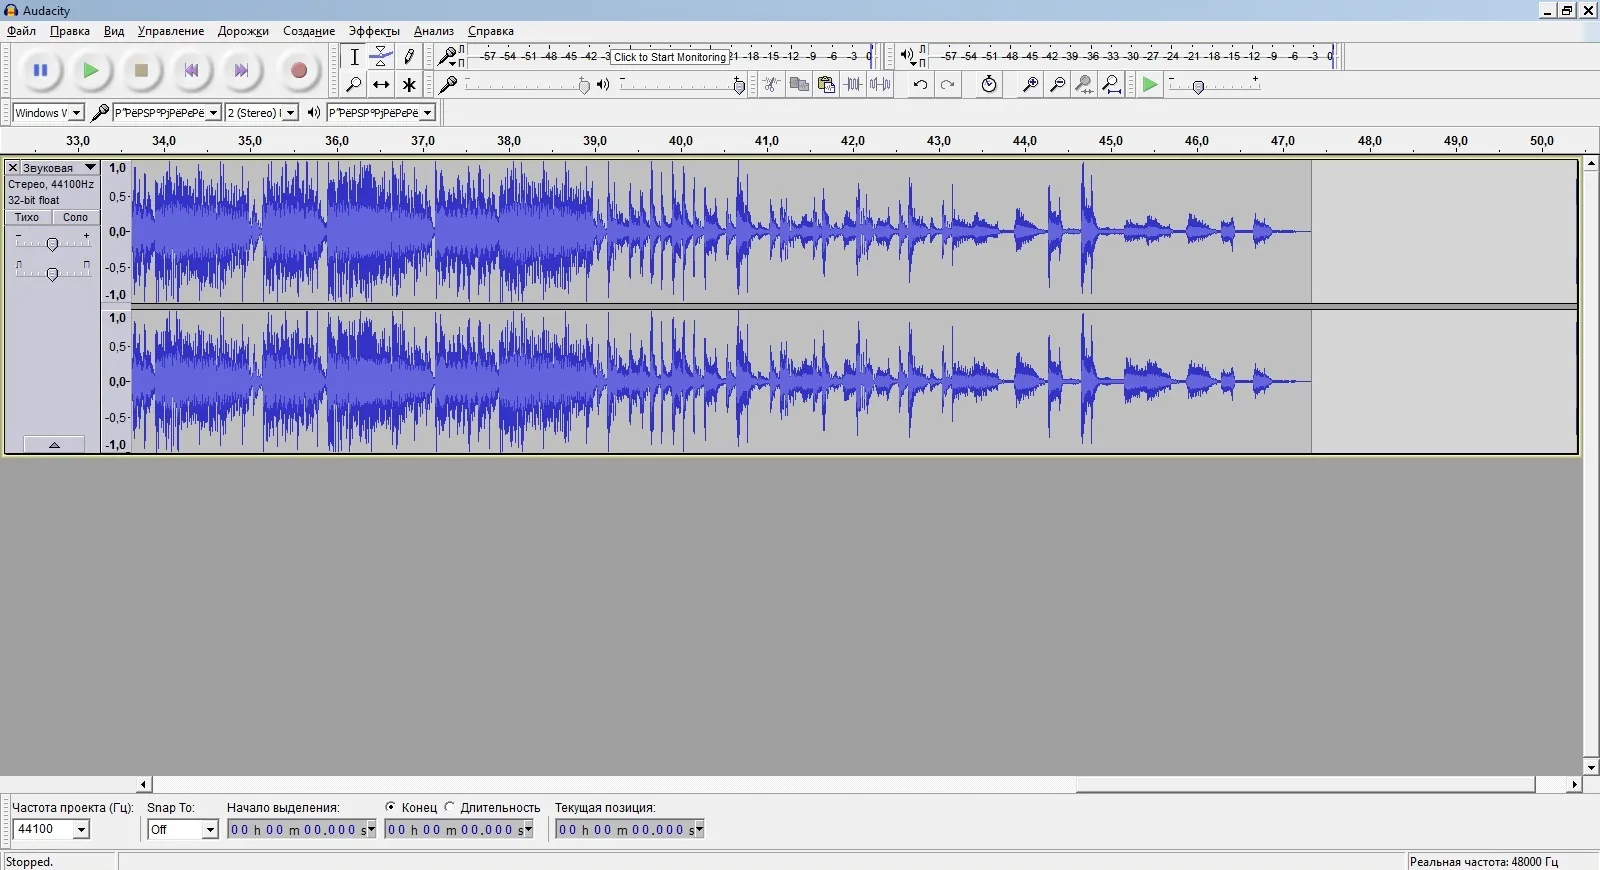Click the Zoom In magnifier icon
1600x870 pixels.
point(1029,85)
